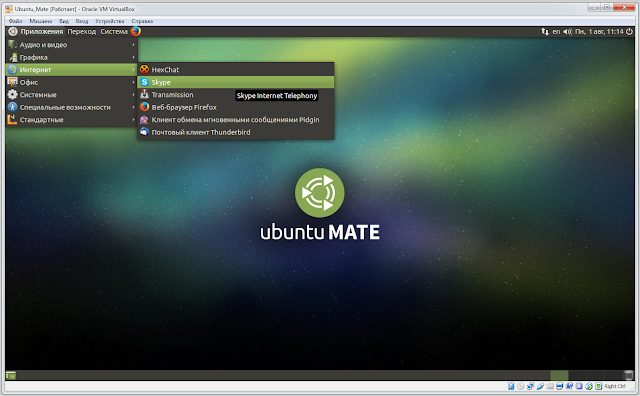Viewport: 640px width, 396px height.
Task: Click the show desktop icon in bottom panel
Action: coord(11,375)
